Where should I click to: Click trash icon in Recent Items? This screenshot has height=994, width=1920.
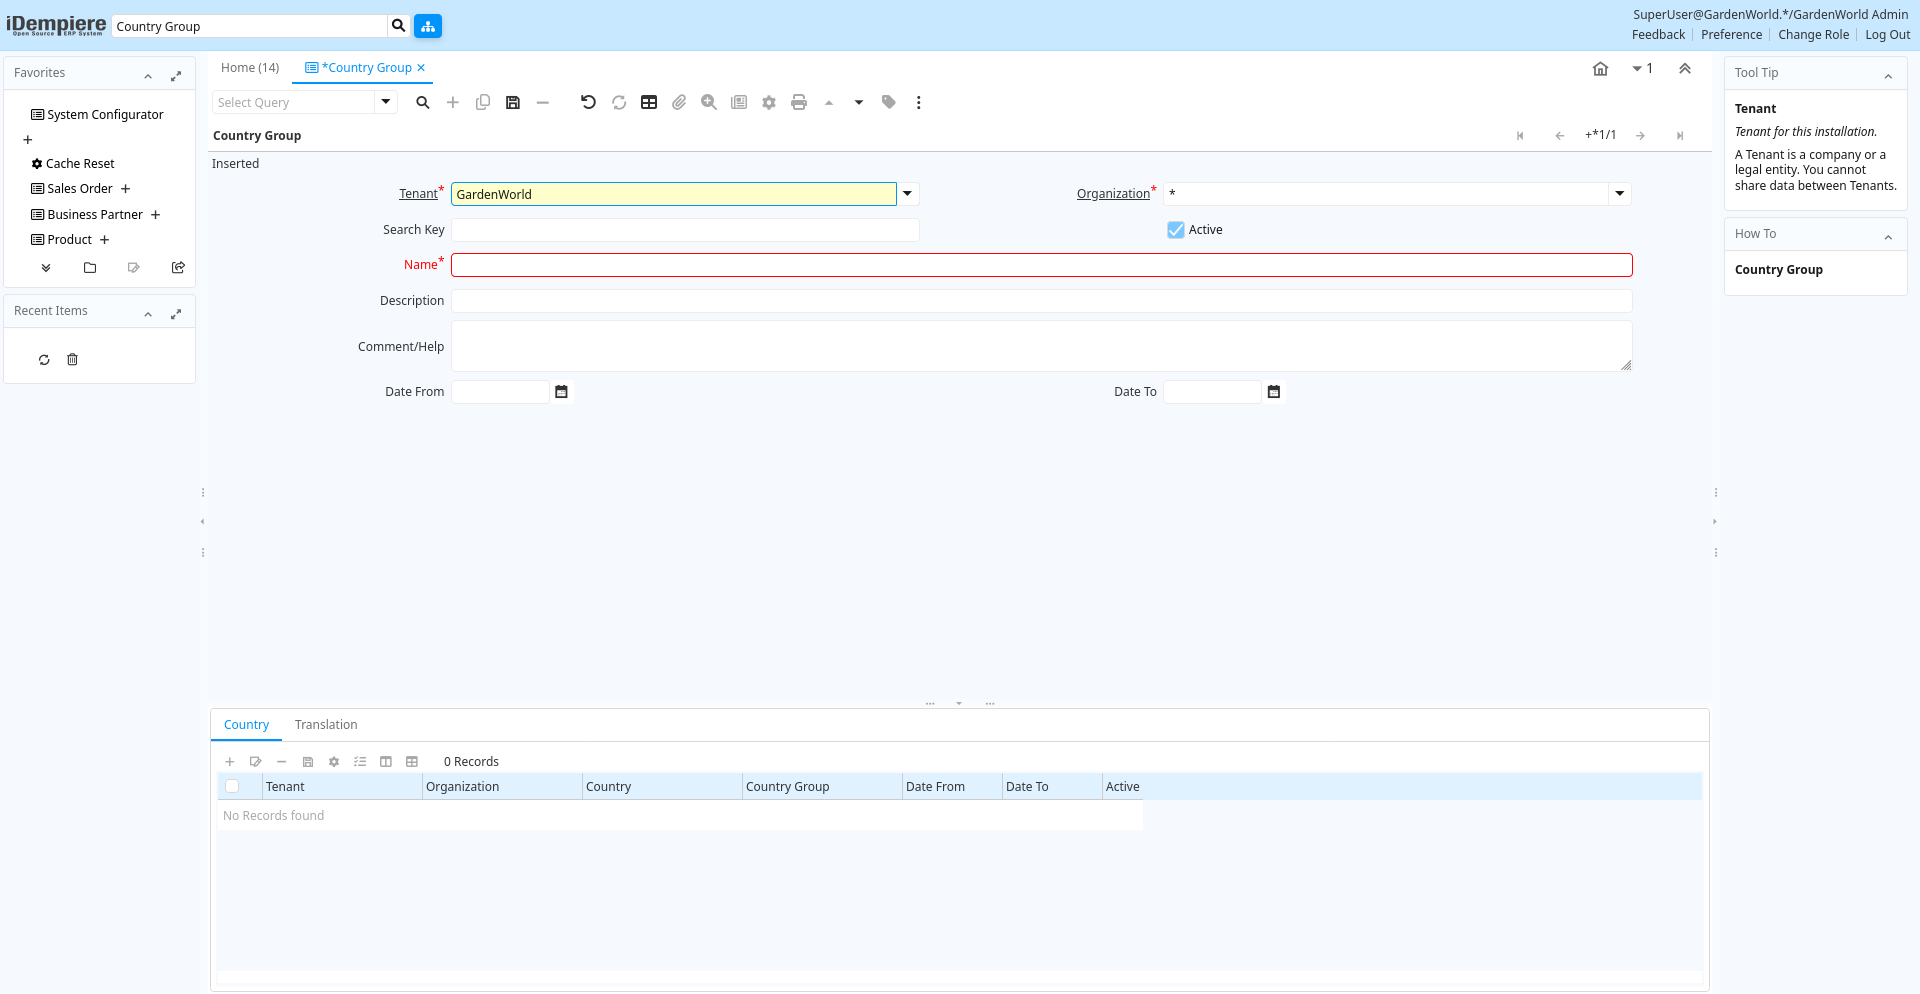click(x=72, y=360)
